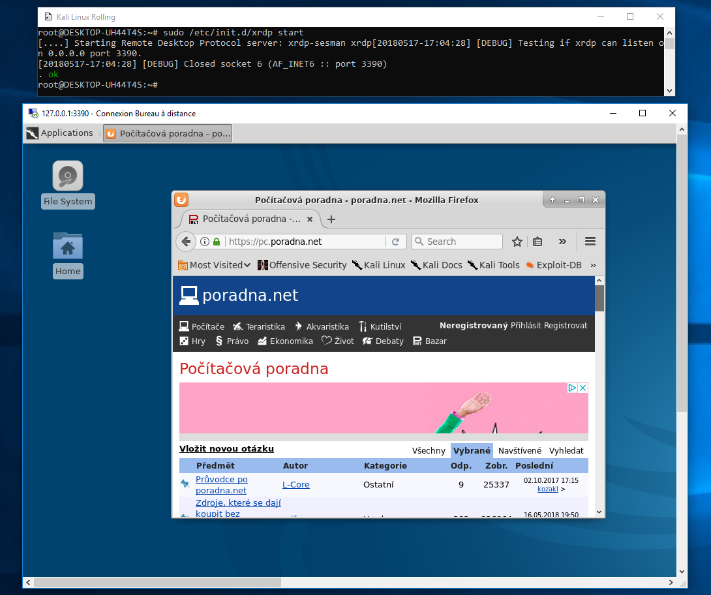Screen dimensions: 711x595
Task: Open Exploit-DB bookmark
Action: click(553, 265)
